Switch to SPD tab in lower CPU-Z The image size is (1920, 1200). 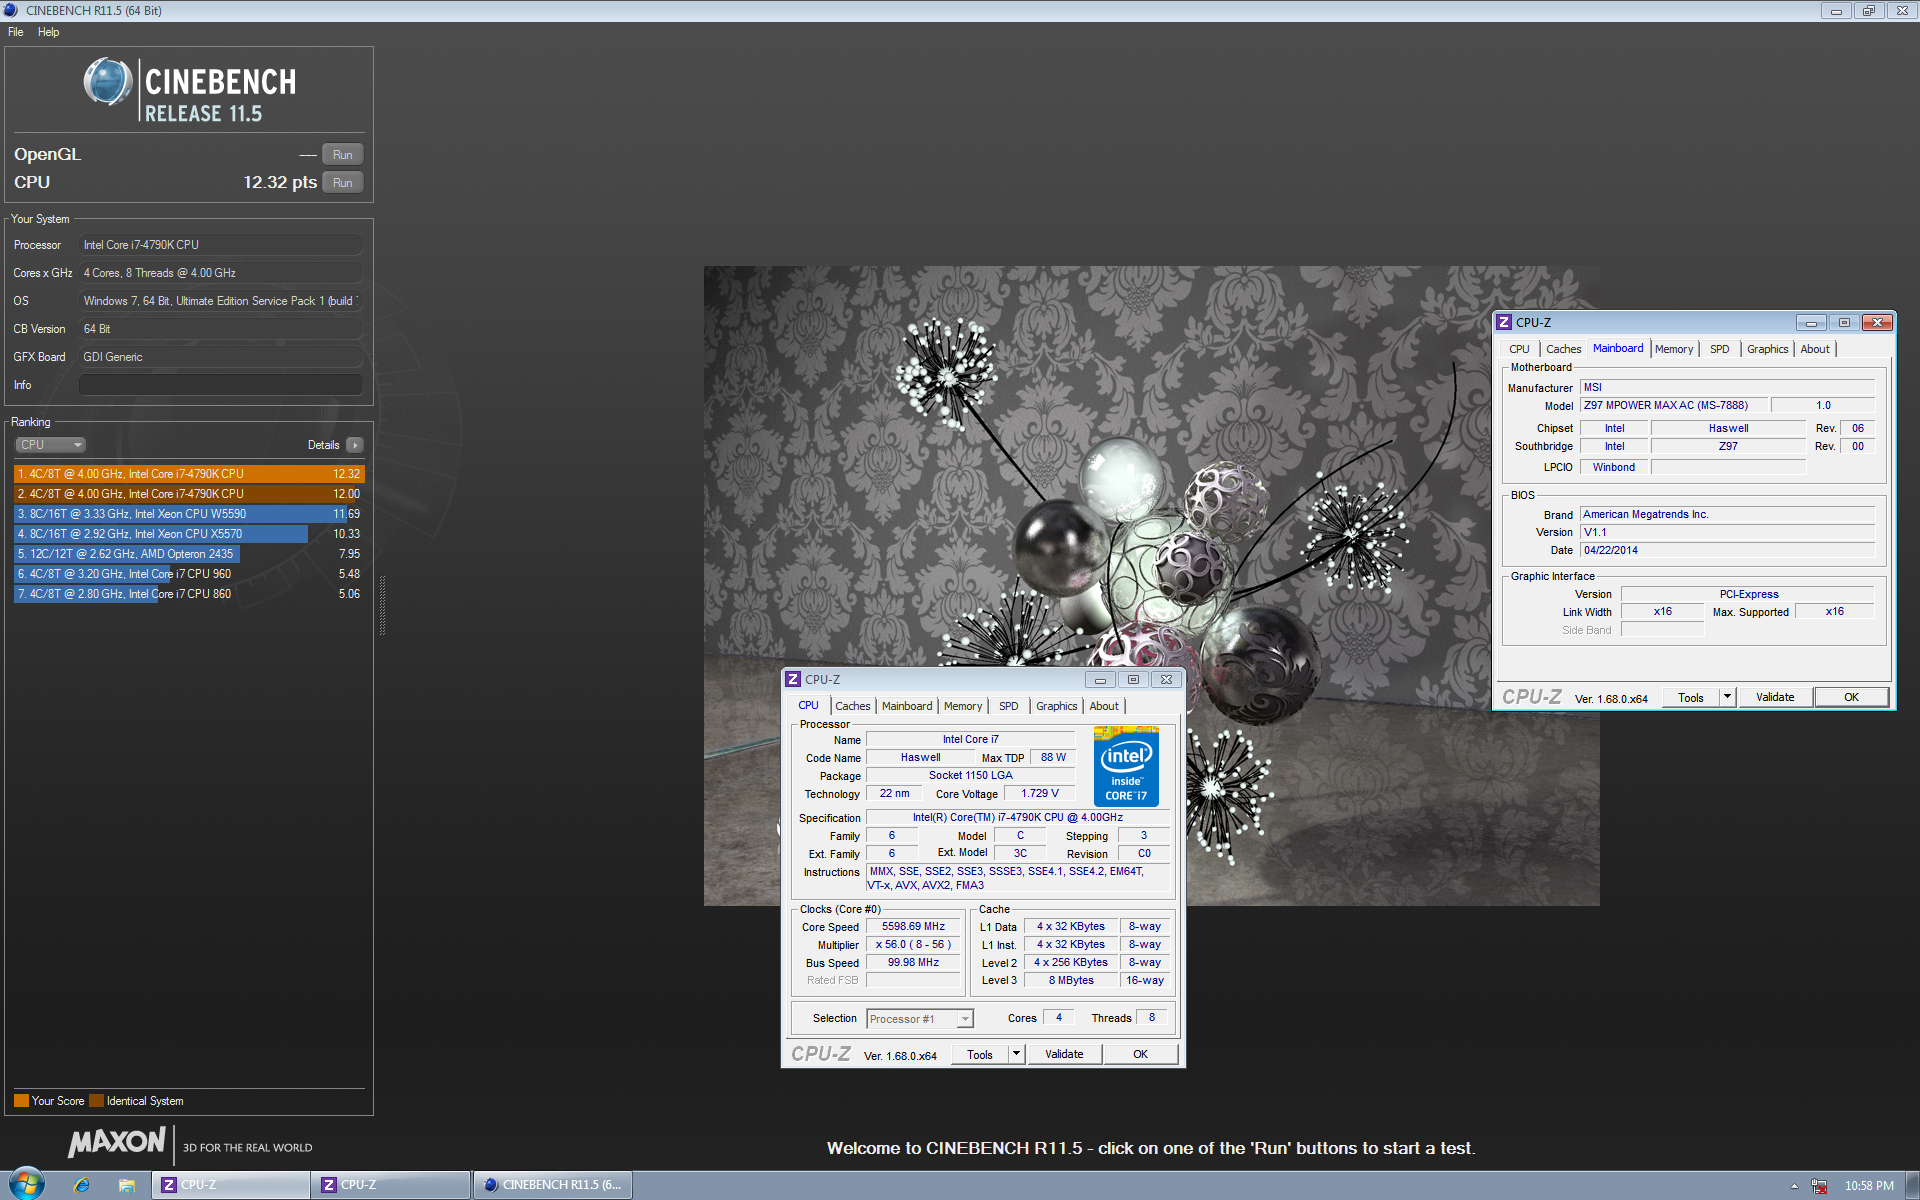1009,706
